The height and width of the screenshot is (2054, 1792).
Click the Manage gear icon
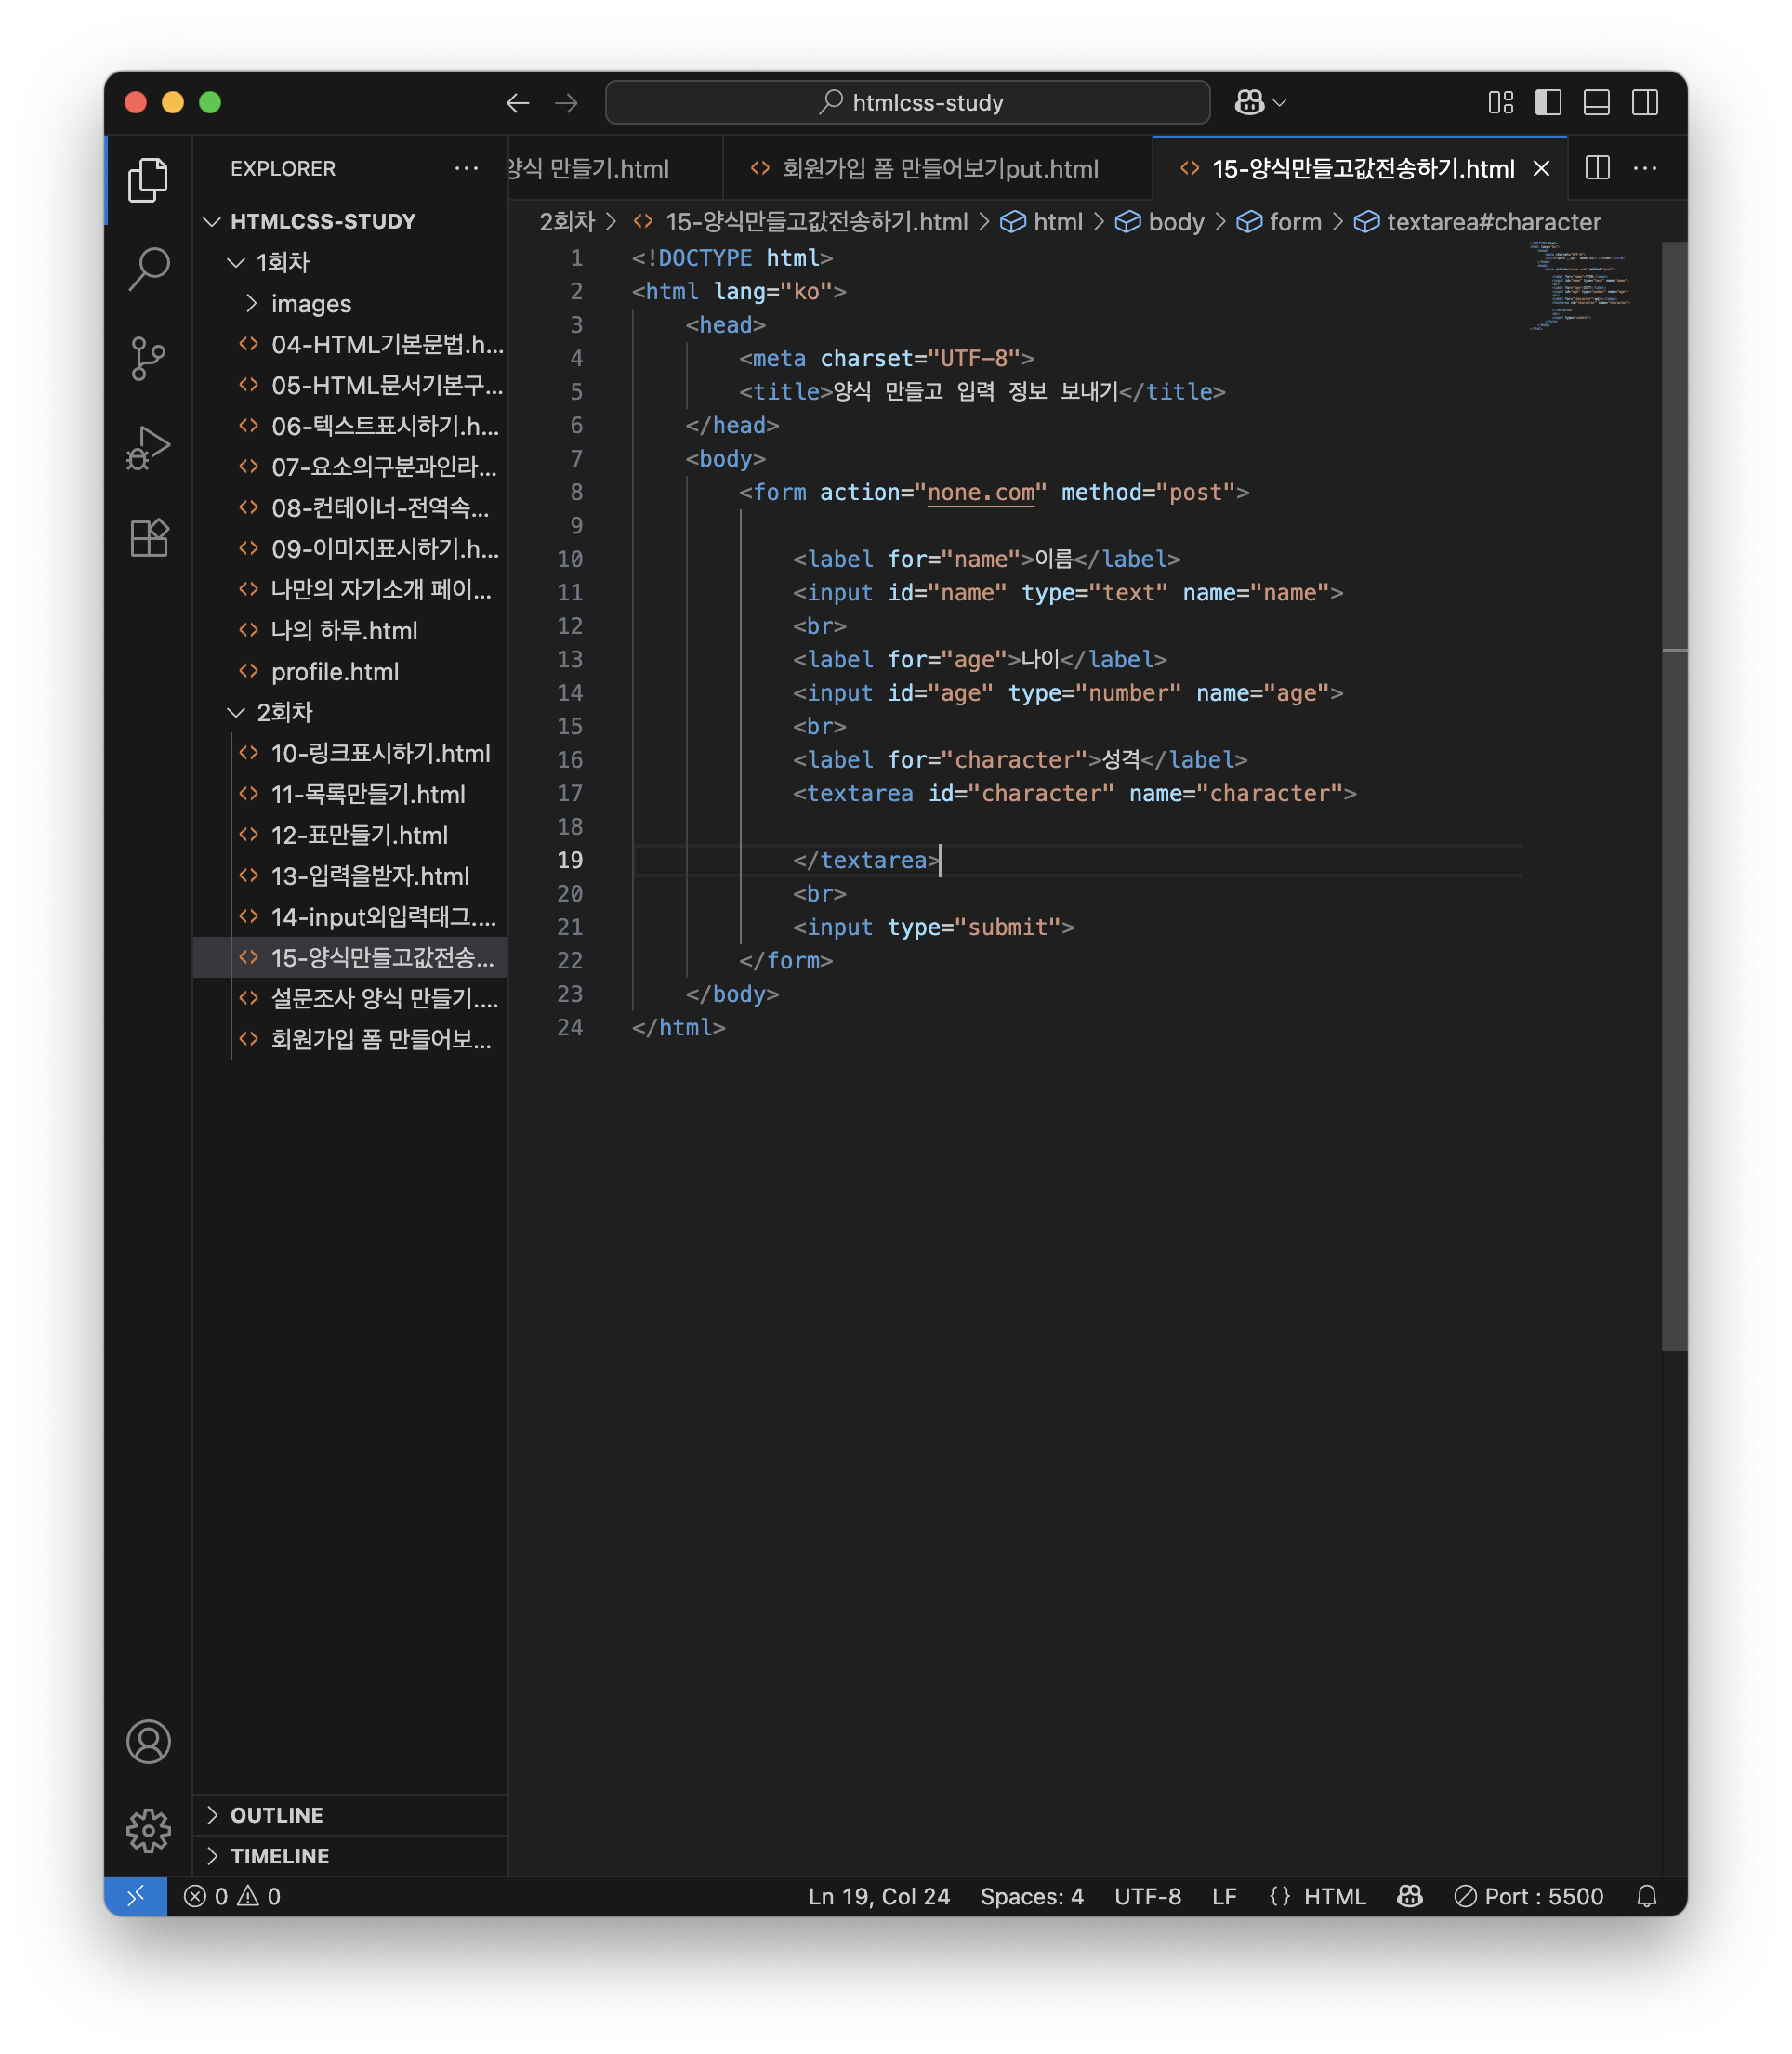pyautogui.click(x=148, y=1830)
